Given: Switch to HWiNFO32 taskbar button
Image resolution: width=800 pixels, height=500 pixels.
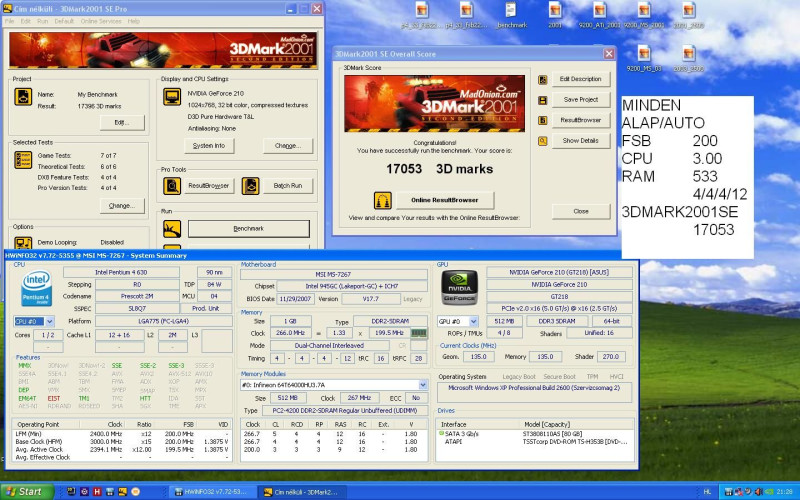Looking at the screenshot, I should pyautogui.click(x=211, y=492).
